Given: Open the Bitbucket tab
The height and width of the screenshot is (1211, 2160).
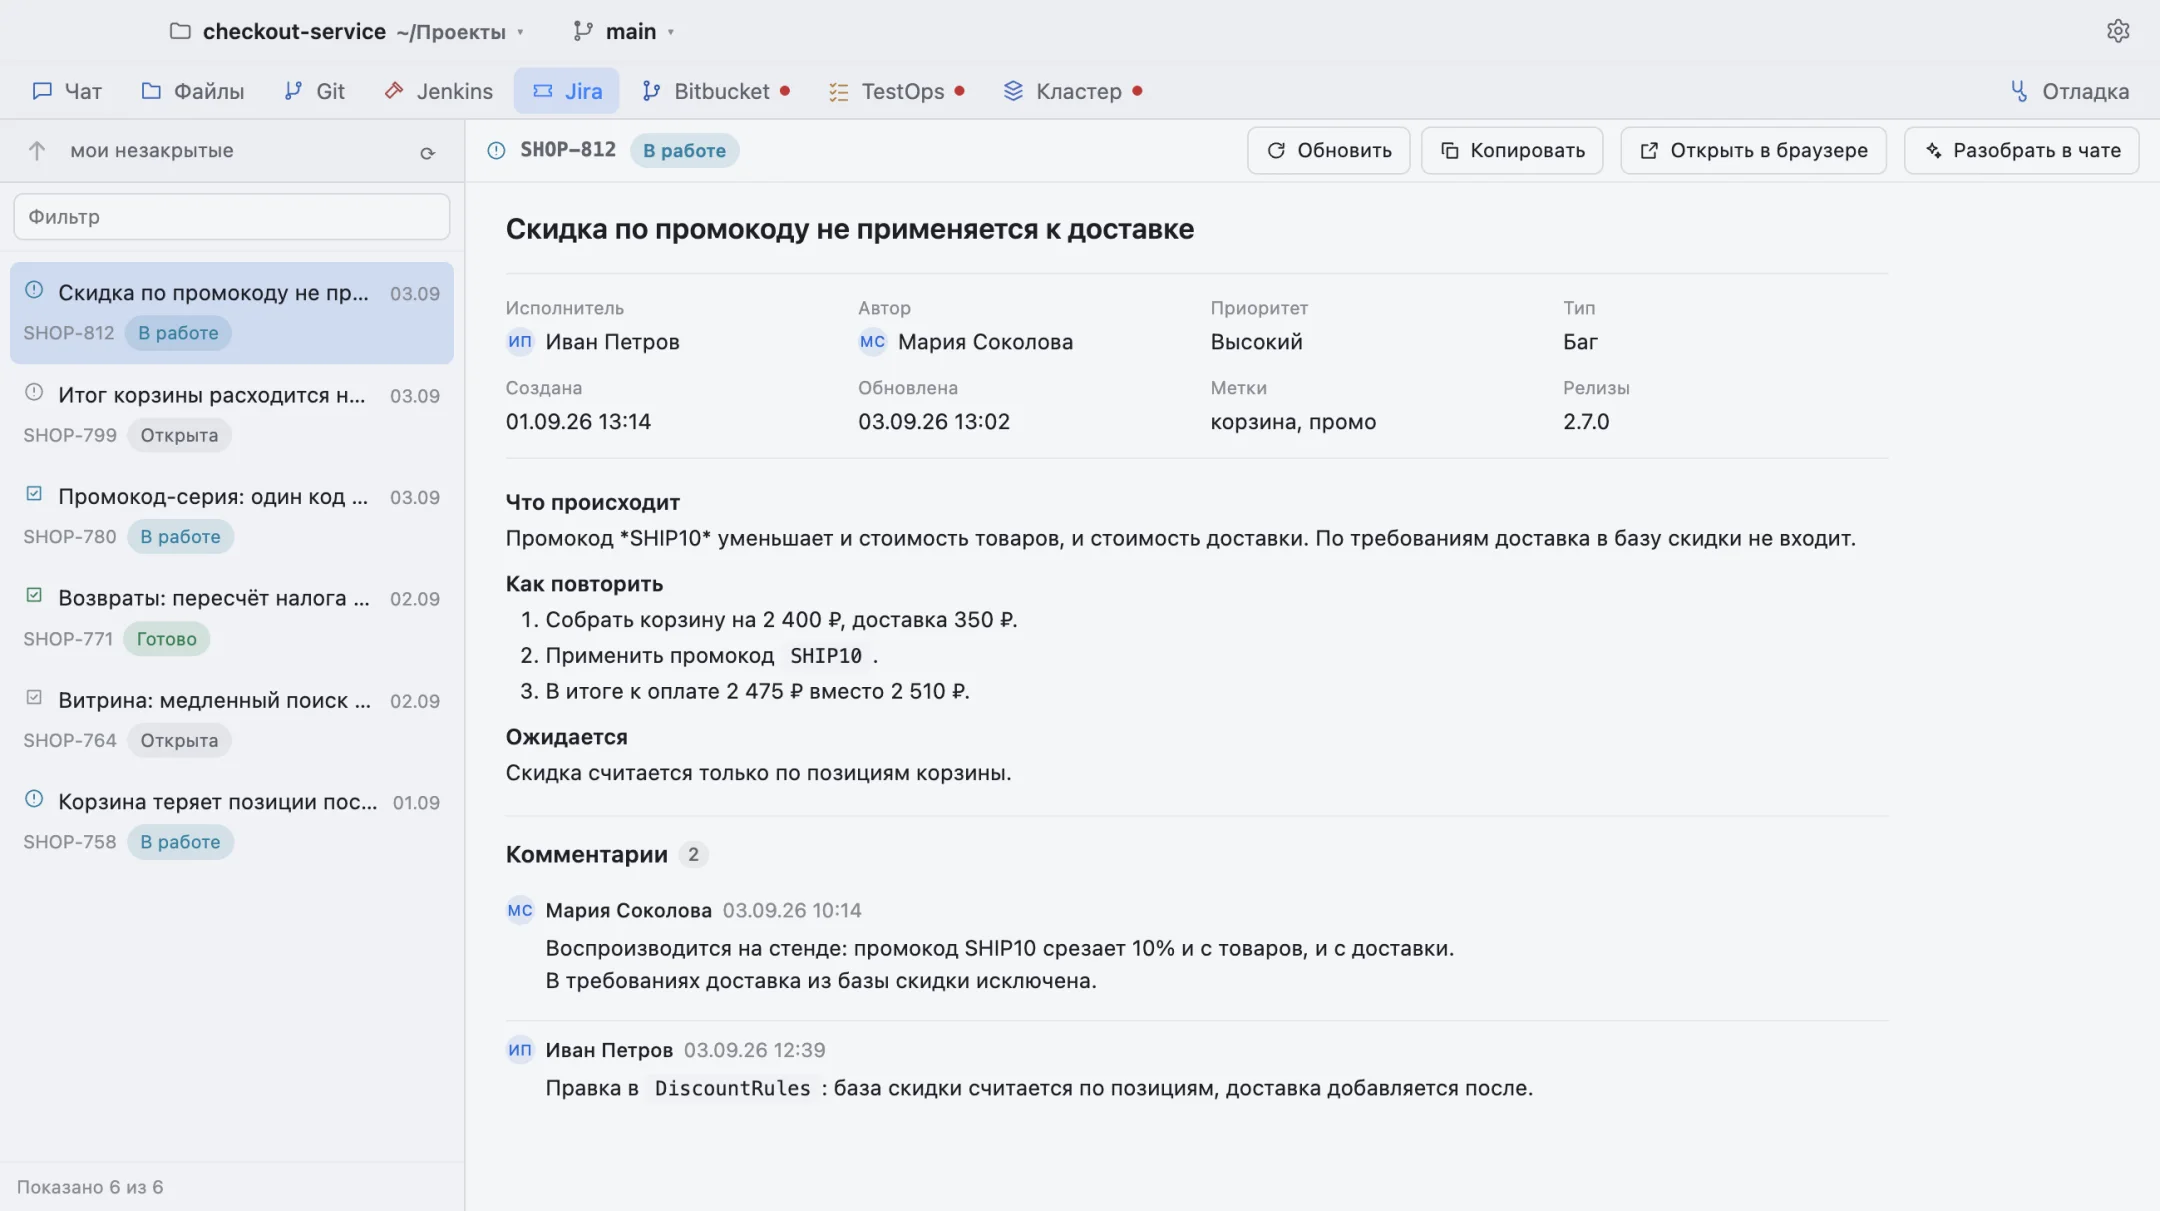Looking at the screenshot, I should (716, 91).
